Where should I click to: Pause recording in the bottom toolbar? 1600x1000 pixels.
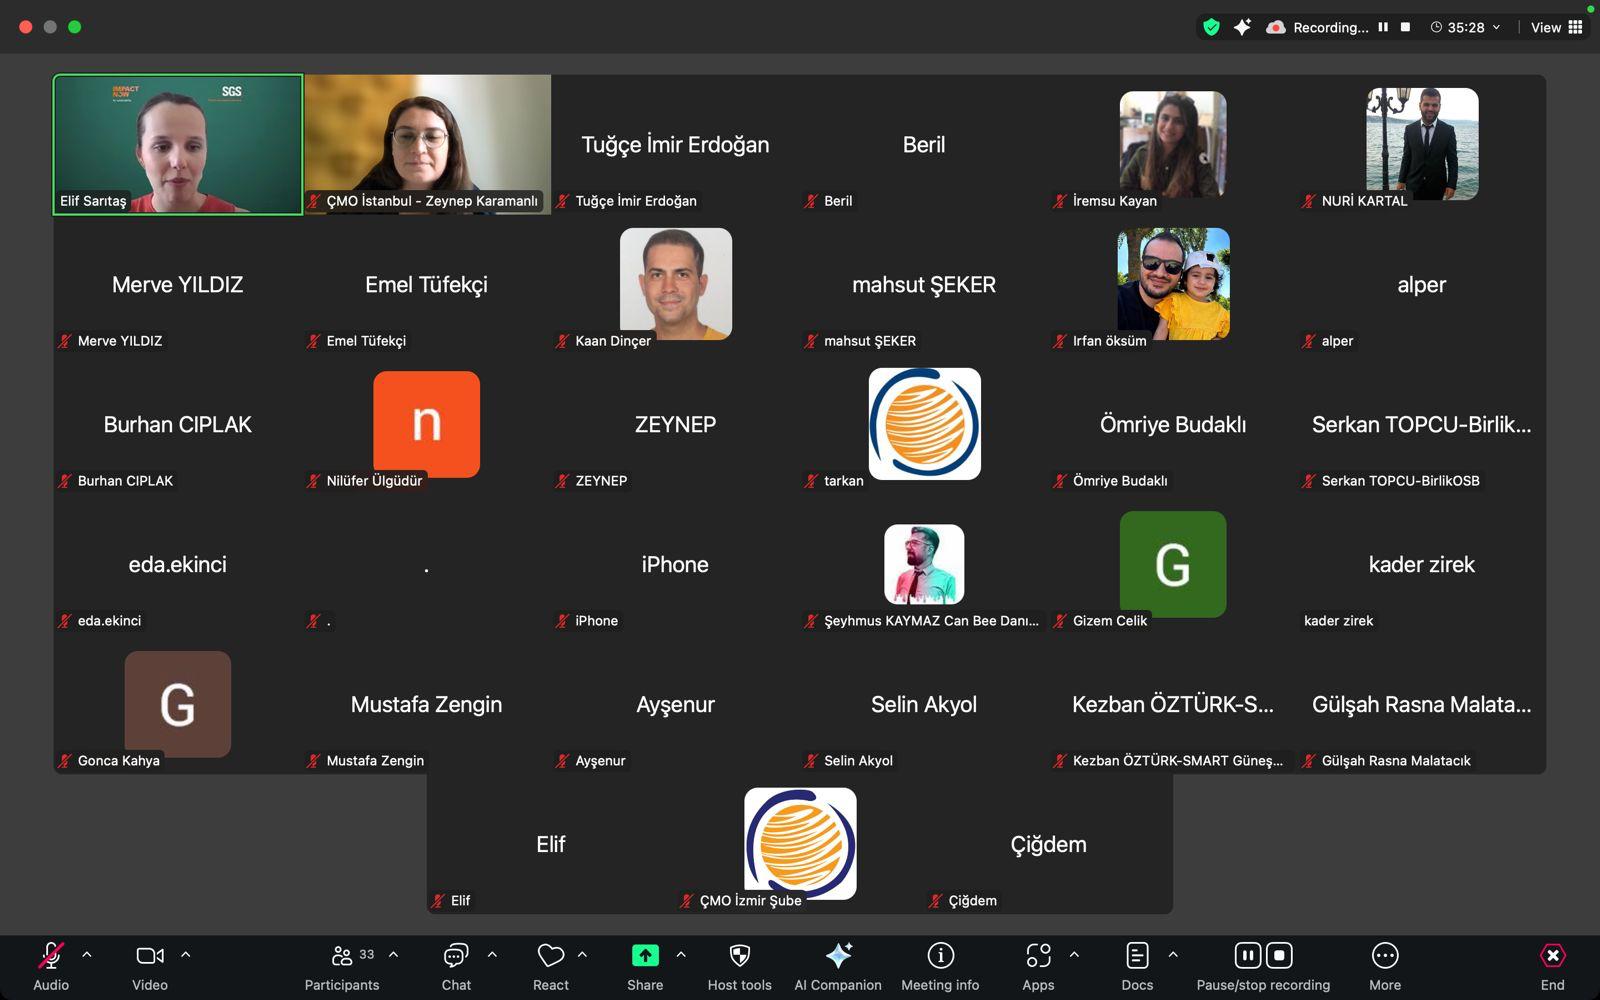coord(1247,956)
